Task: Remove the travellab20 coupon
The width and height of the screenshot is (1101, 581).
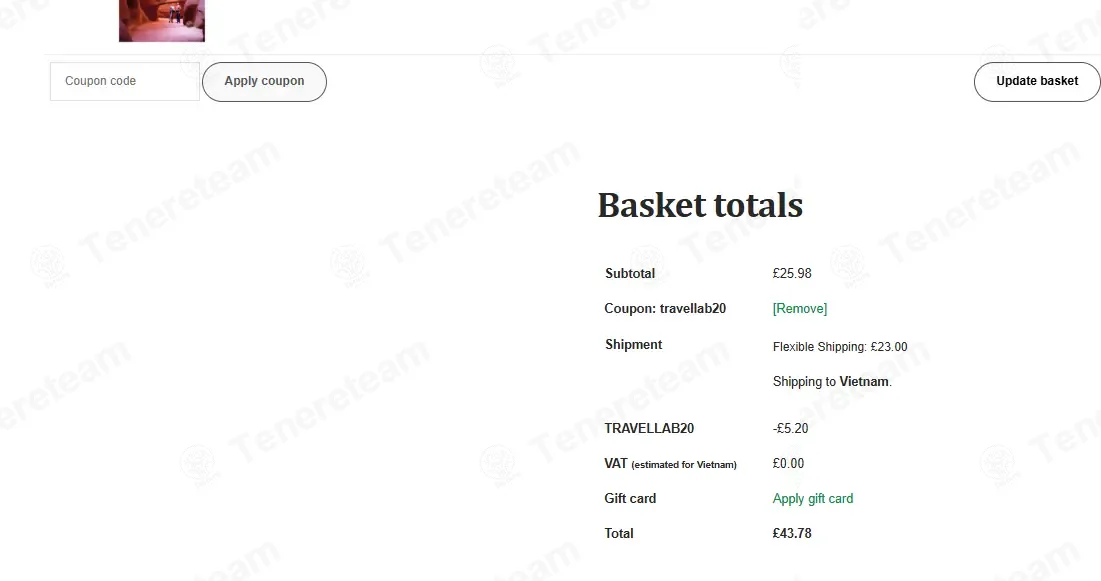Action: 800,308
